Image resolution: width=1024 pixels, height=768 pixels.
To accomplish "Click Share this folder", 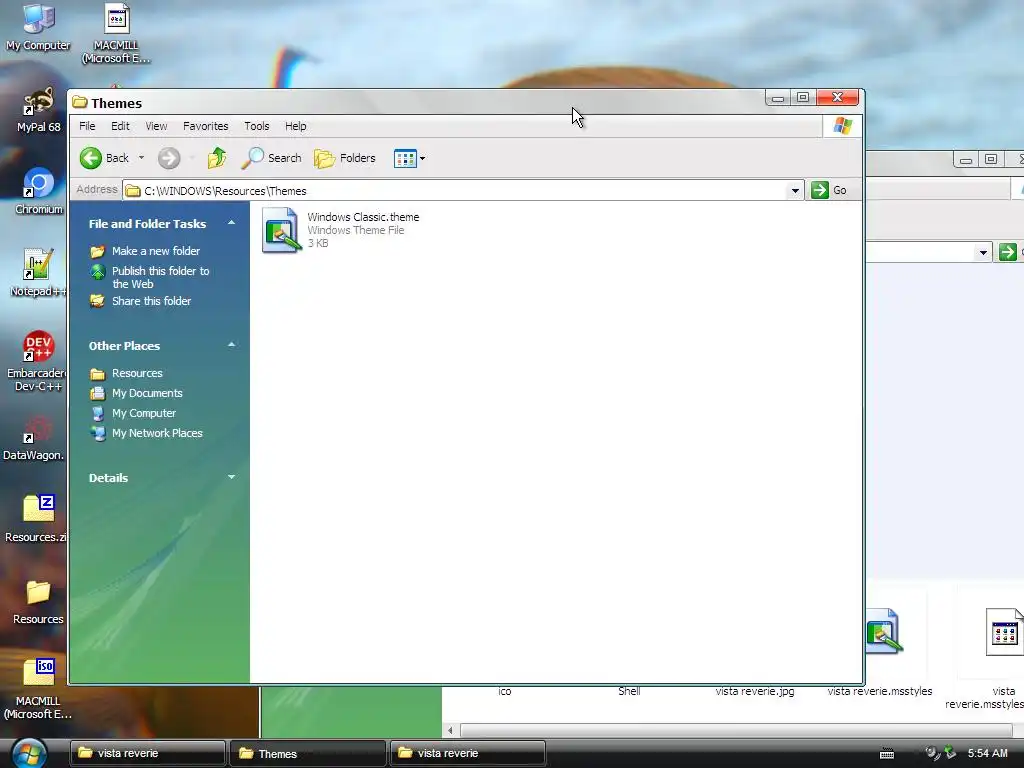I will tap(152, 301).
